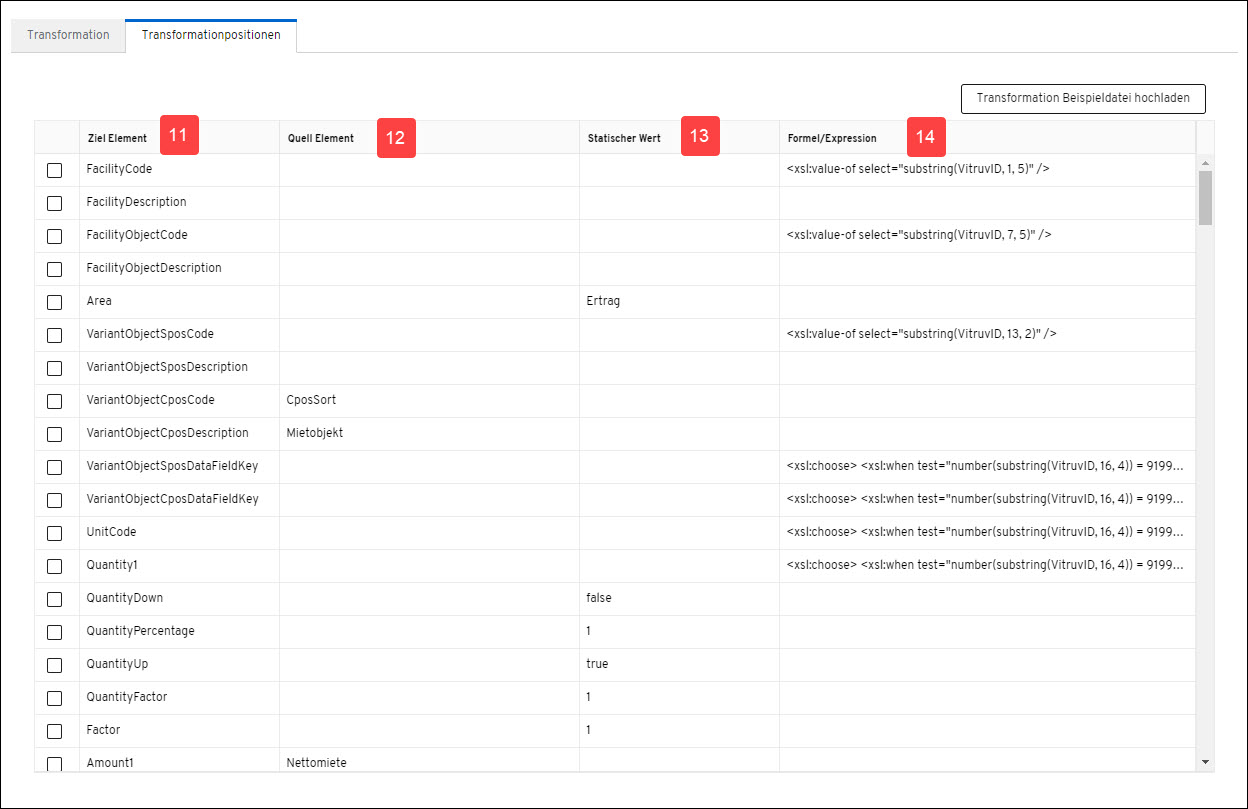Sort by the Ziel Element column header
The image size is (1248, 809).
(x=117, y=138)
